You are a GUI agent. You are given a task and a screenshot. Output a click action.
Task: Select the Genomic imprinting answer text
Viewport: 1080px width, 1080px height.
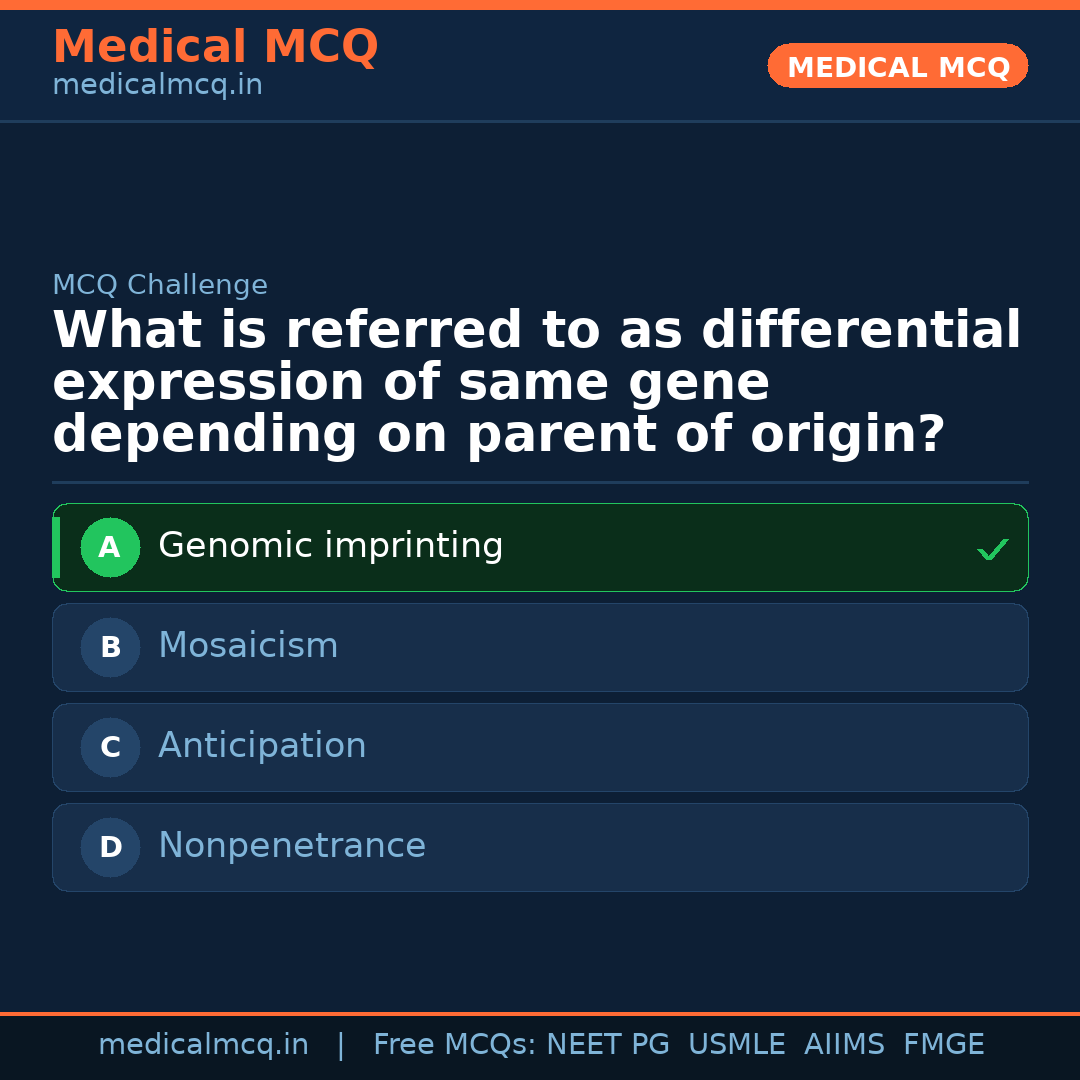pos(330,546)
